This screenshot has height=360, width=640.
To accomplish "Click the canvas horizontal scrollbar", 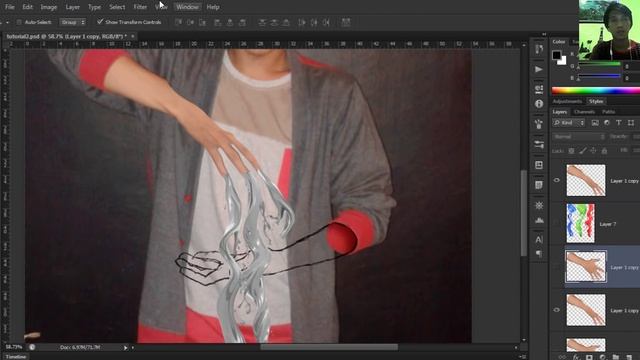I will [x=329, y=347].
